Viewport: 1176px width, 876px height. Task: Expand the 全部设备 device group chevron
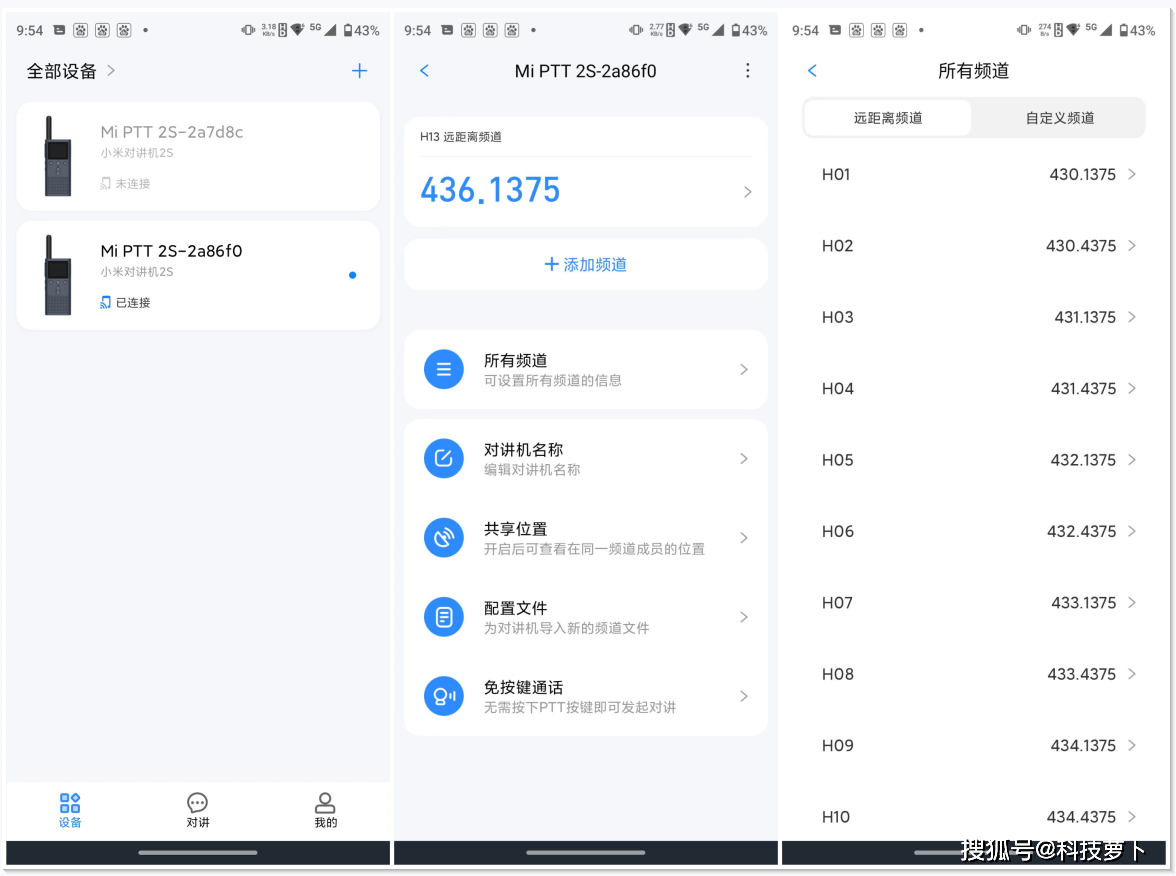(111, 70)
